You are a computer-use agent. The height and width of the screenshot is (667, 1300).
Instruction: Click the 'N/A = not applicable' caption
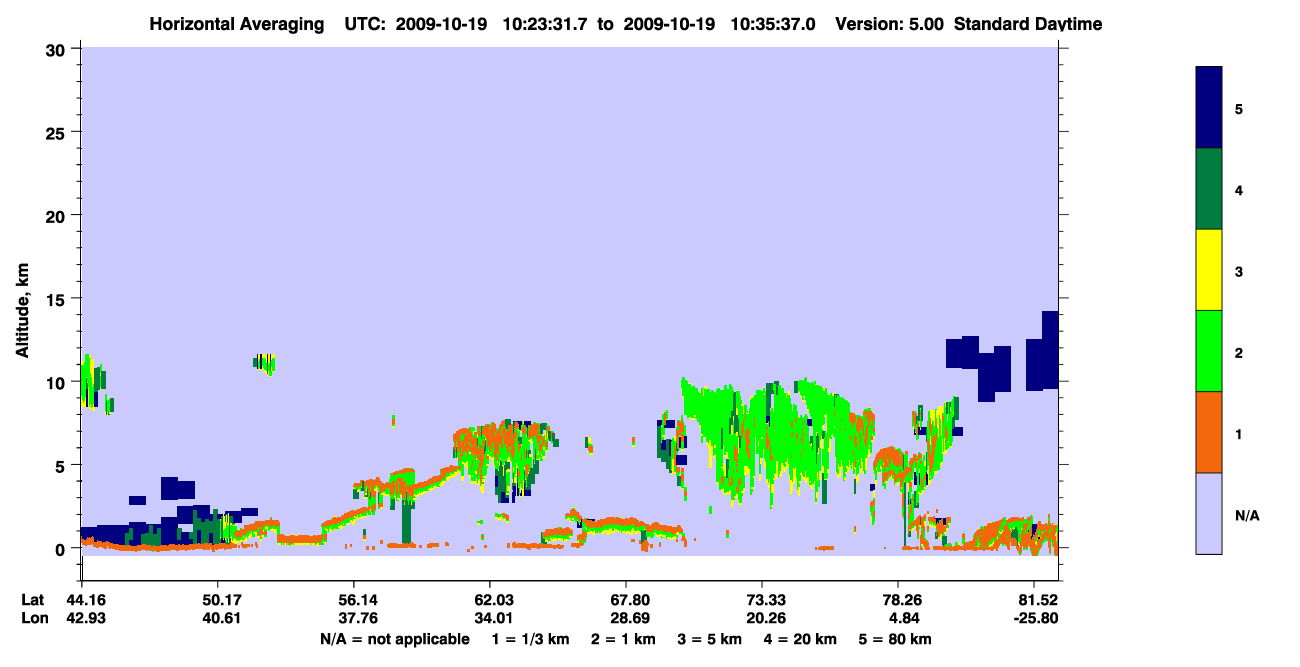(x=394, y=639)
